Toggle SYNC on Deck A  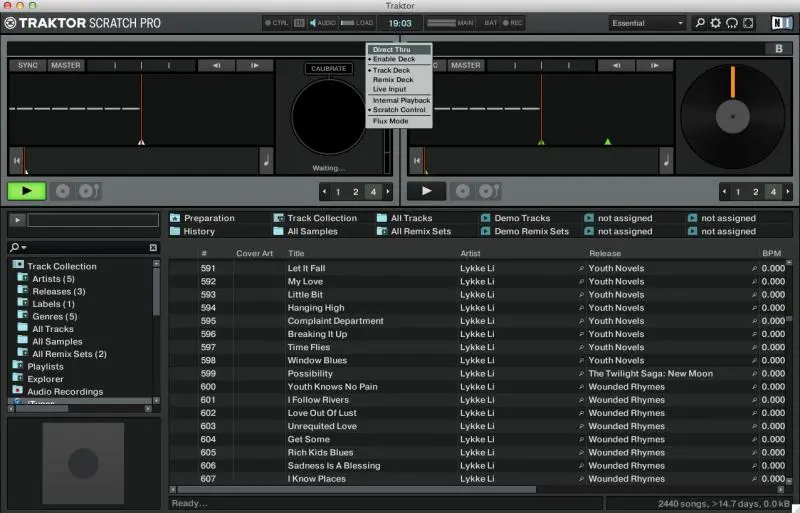pos(28,65)
